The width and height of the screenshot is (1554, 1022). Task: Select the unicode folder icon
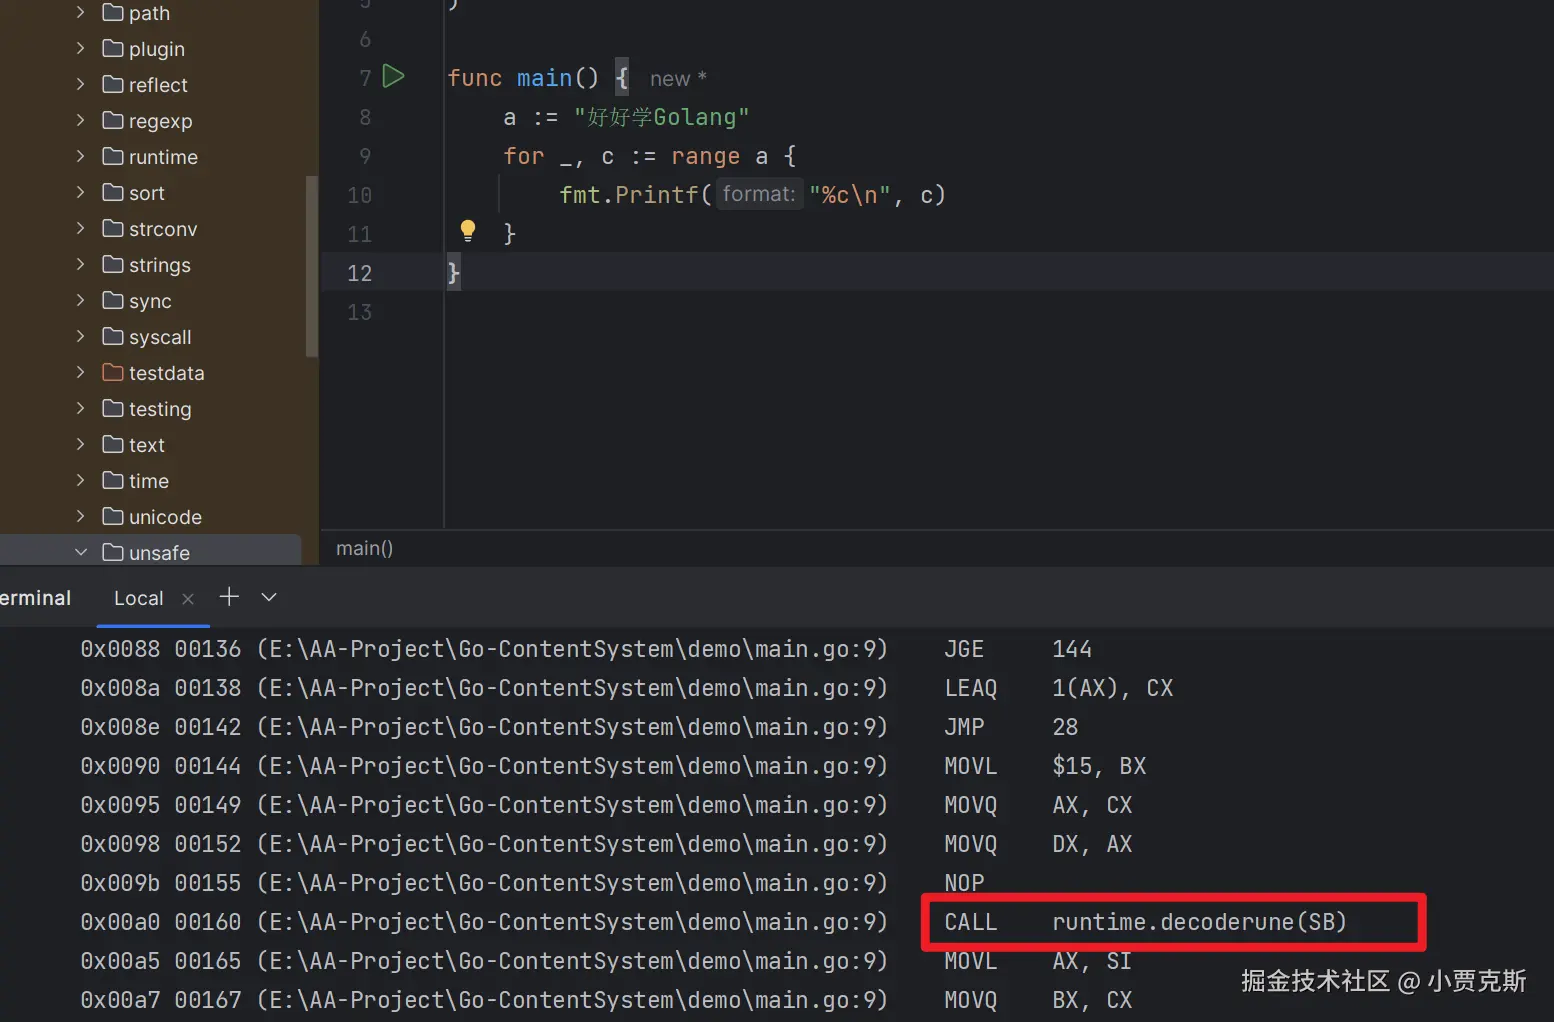113,516
